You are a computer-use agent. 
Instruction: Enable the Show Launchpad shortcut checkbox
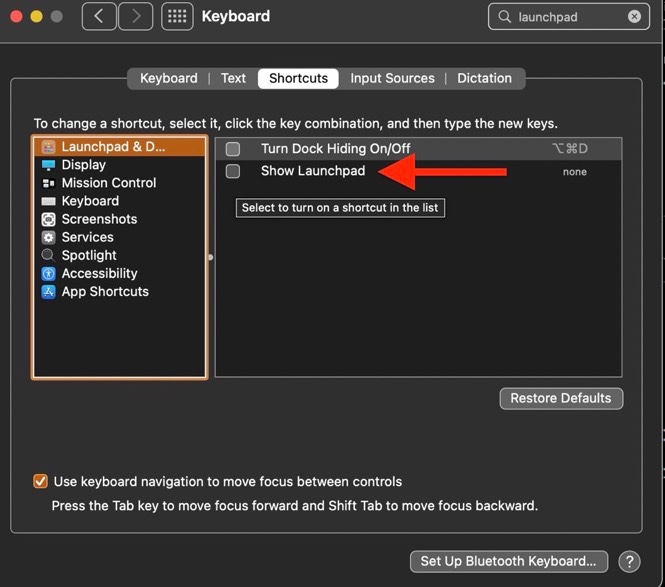233,171
